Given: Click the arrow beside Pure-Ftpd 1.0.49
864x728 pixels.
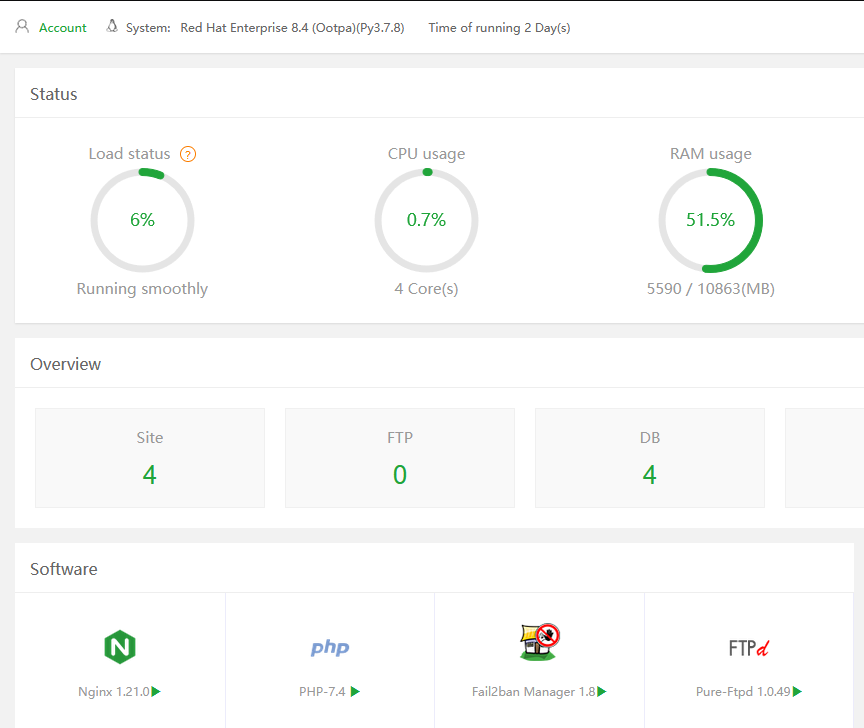Looking at the screenshot, I should click(x=797, y=691).
